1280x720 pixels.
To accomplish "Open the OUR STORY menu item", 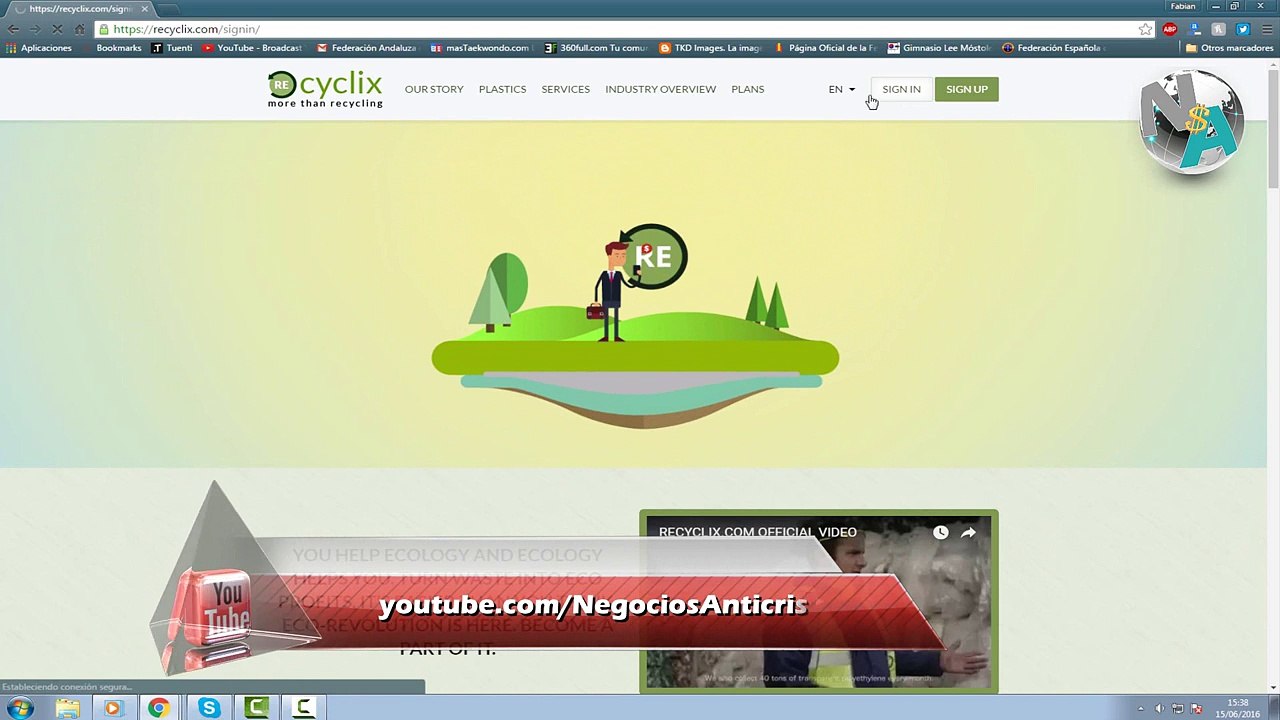I will pyautogui.click(x=434, y=89).
